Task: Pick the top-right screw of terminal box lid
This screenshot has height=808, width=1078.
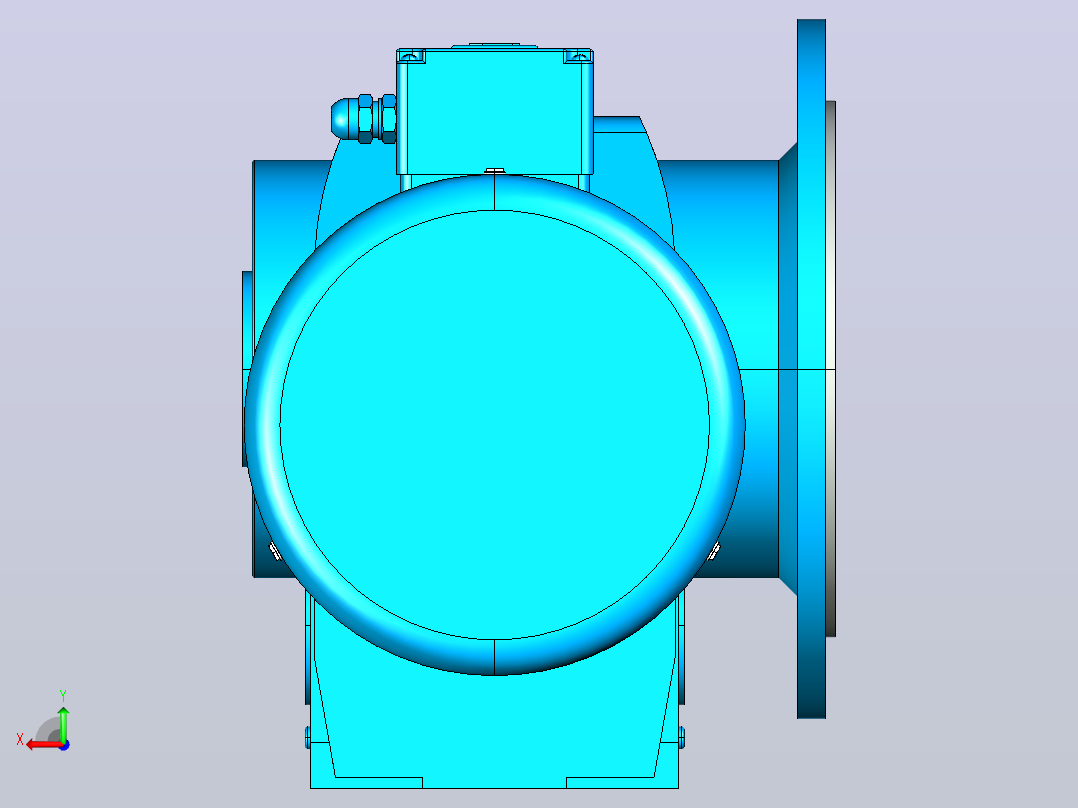Action: (x=578, y=56)
